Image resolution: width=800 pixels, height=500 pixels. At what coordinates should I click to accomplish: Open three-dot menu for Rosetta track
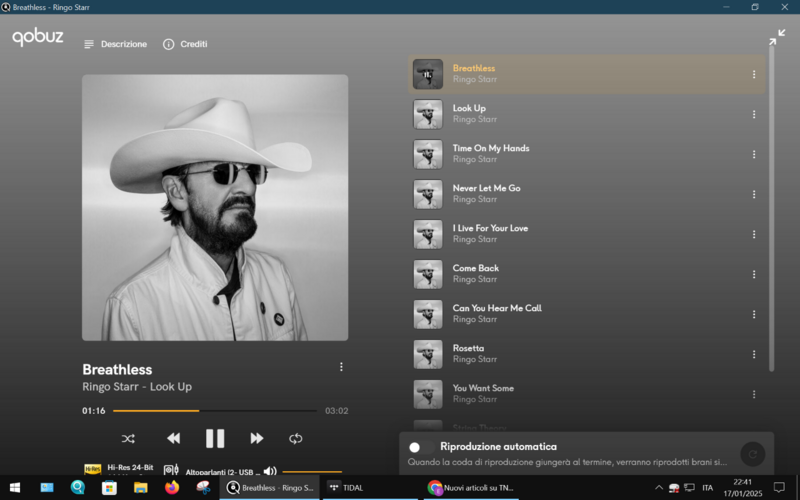754,354
